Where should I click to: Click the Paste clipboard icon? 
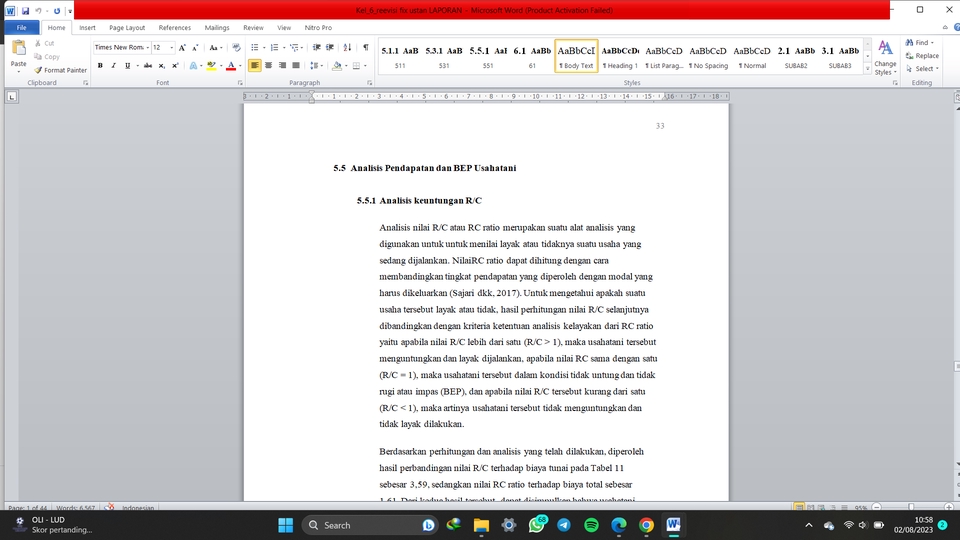pos(18,48)
